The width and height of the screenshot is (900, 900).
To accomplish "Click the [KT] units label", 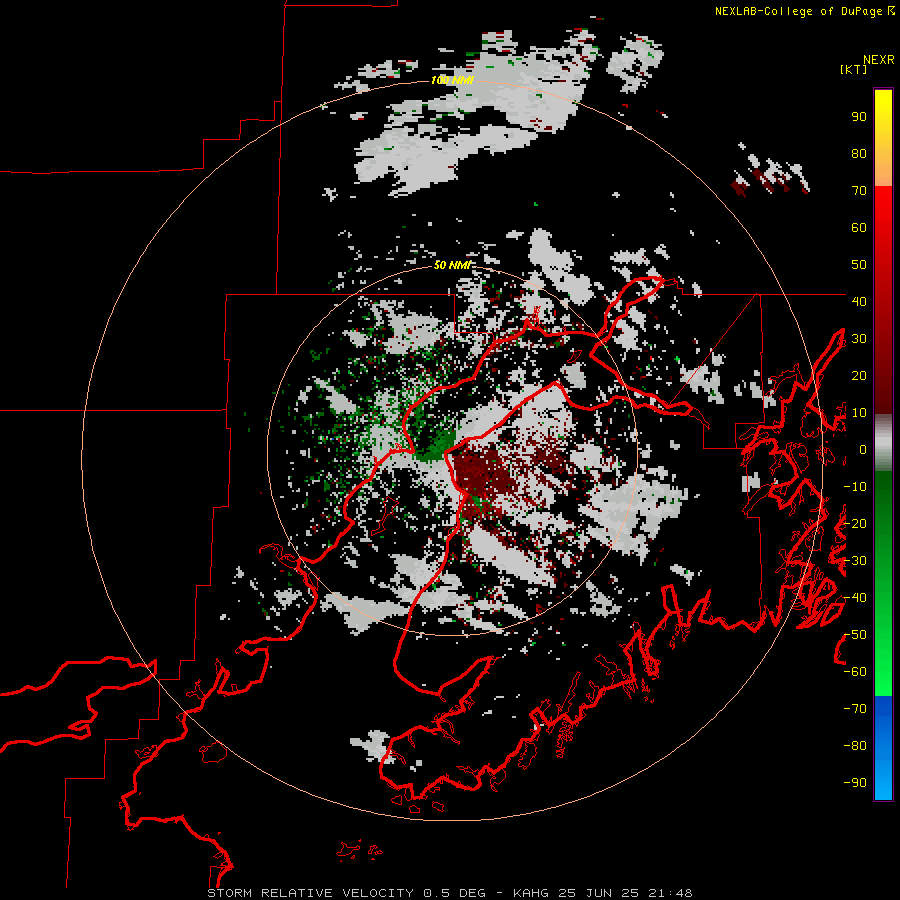I will pyautogui.click(x=853, y=69).
